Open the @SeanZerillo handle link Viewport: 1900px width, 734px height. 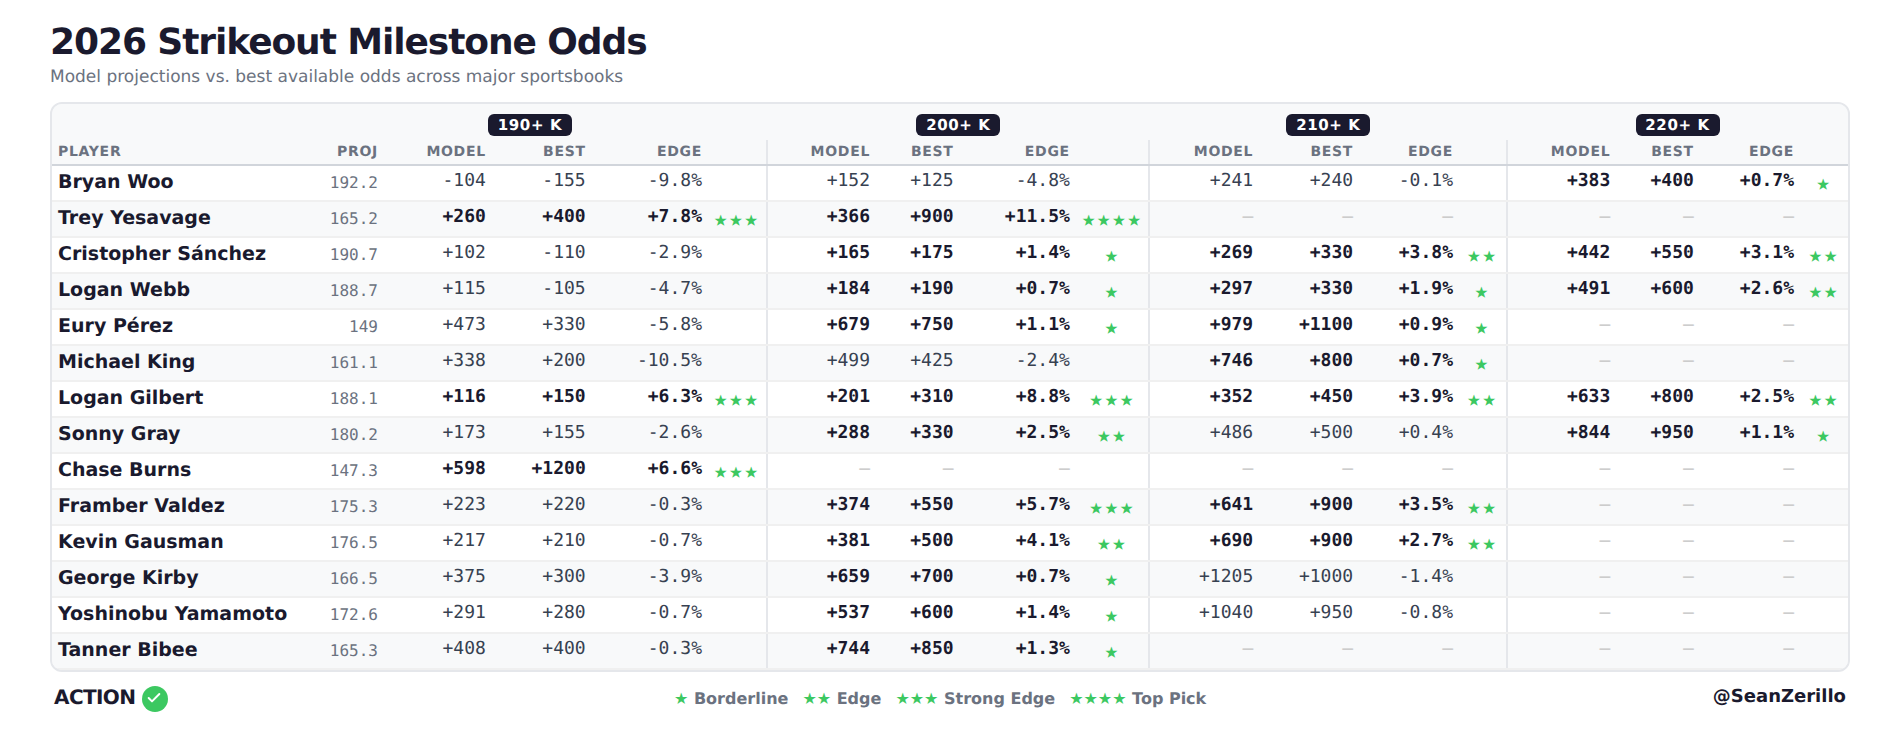[x=1779, y=696]
